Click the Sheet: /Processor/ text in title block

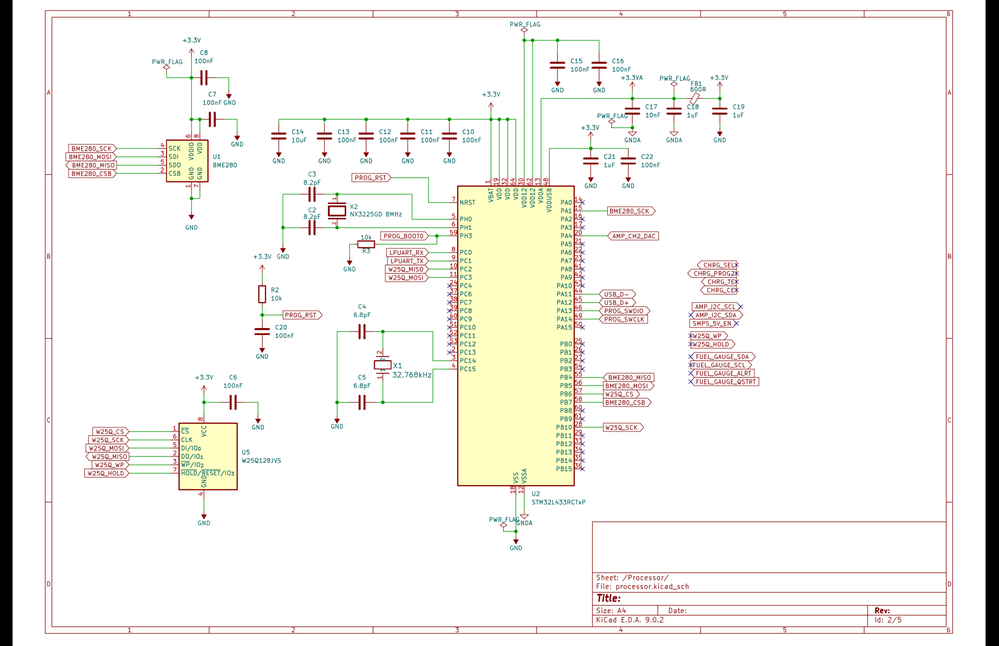630,578
